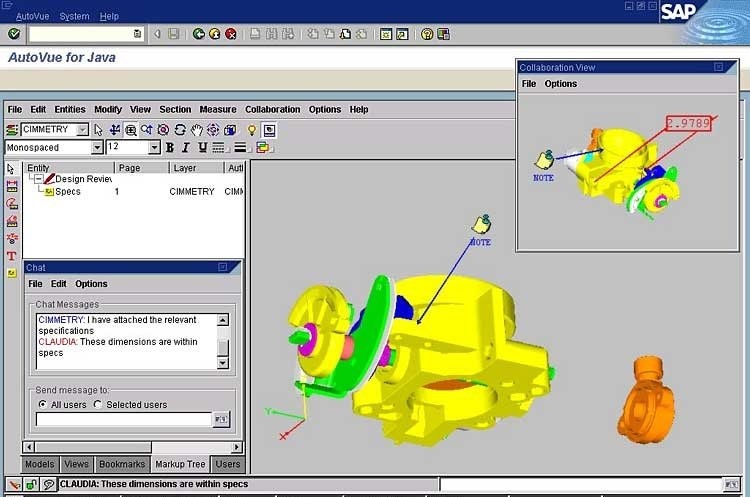The width and height of the screenshot is (750, 497).
Task: Click the green Back arrow in SAP toolbar
Action: tap(199, 34)
